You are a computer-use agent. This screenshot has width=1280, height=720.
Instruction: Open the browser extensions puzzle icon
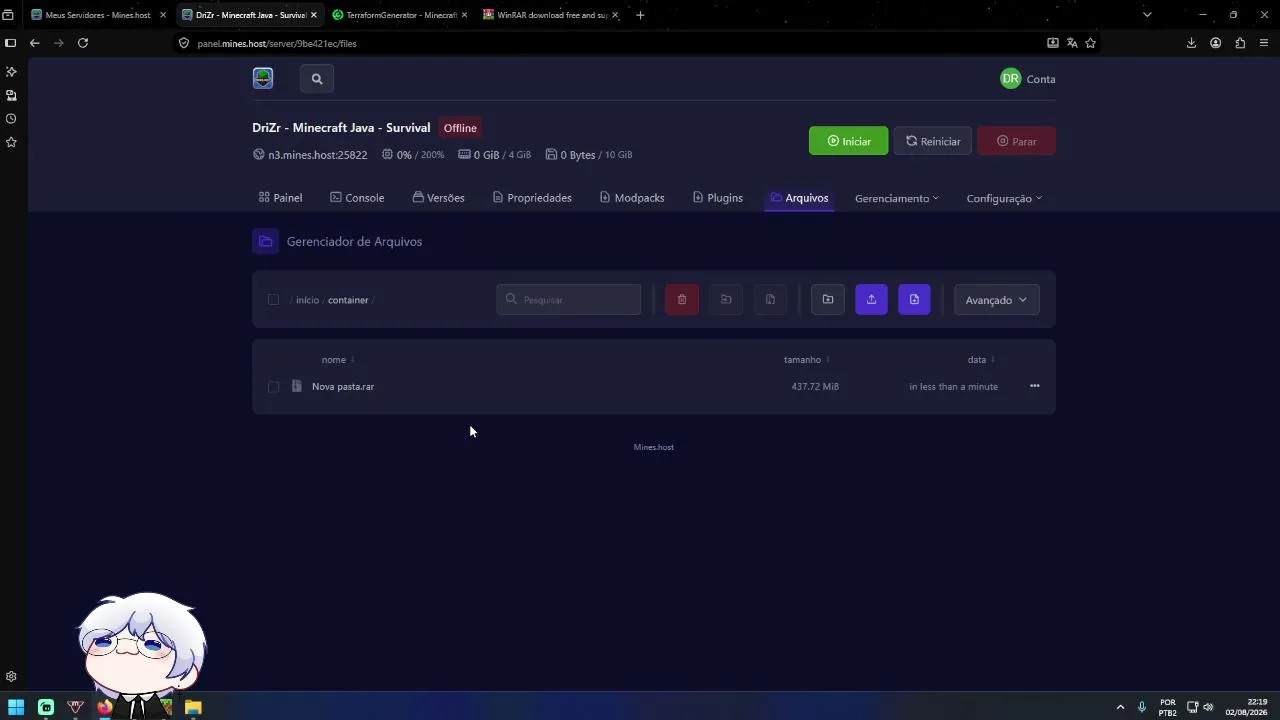(x=1240, y=43)
